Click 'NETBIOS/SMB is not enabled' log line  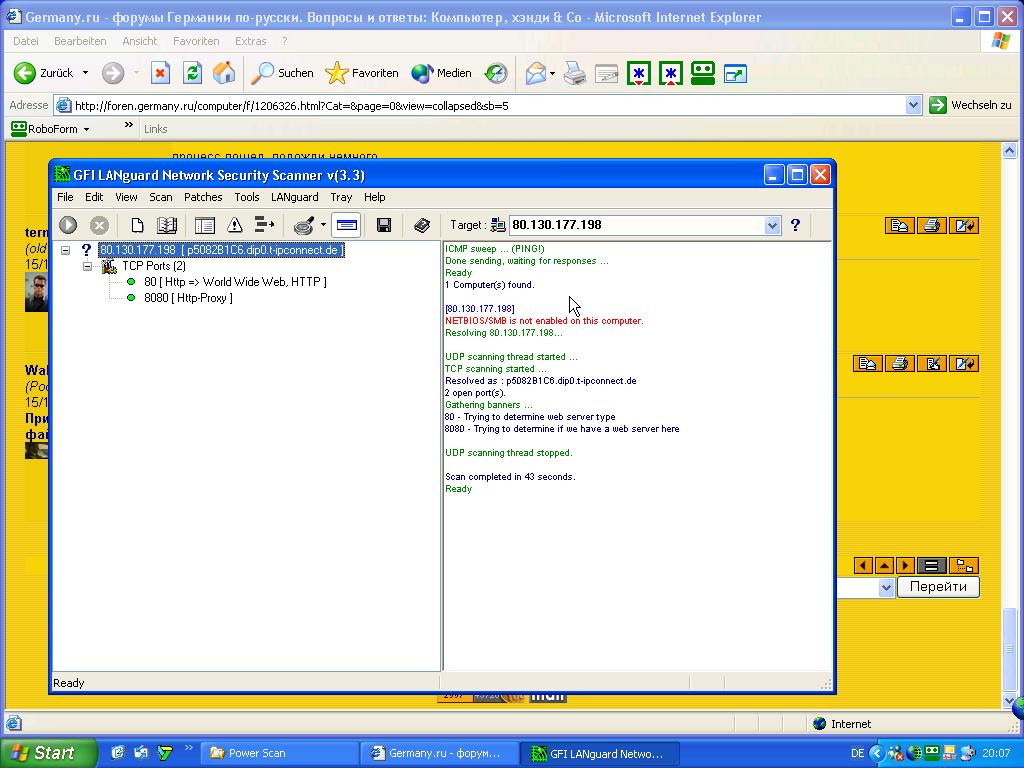(x=544, y=321)
